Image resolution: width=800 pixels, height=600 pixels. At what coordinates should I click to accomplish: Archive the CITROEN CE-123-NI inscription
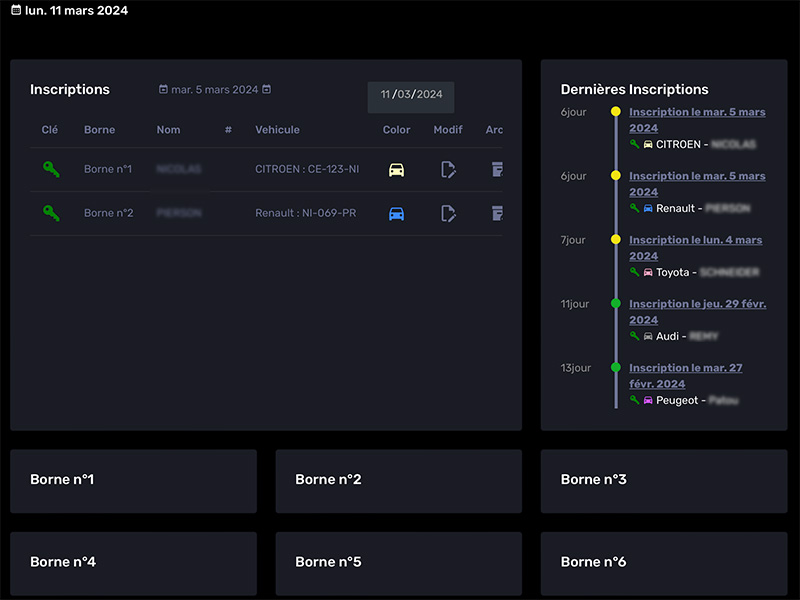click(496, 169)
